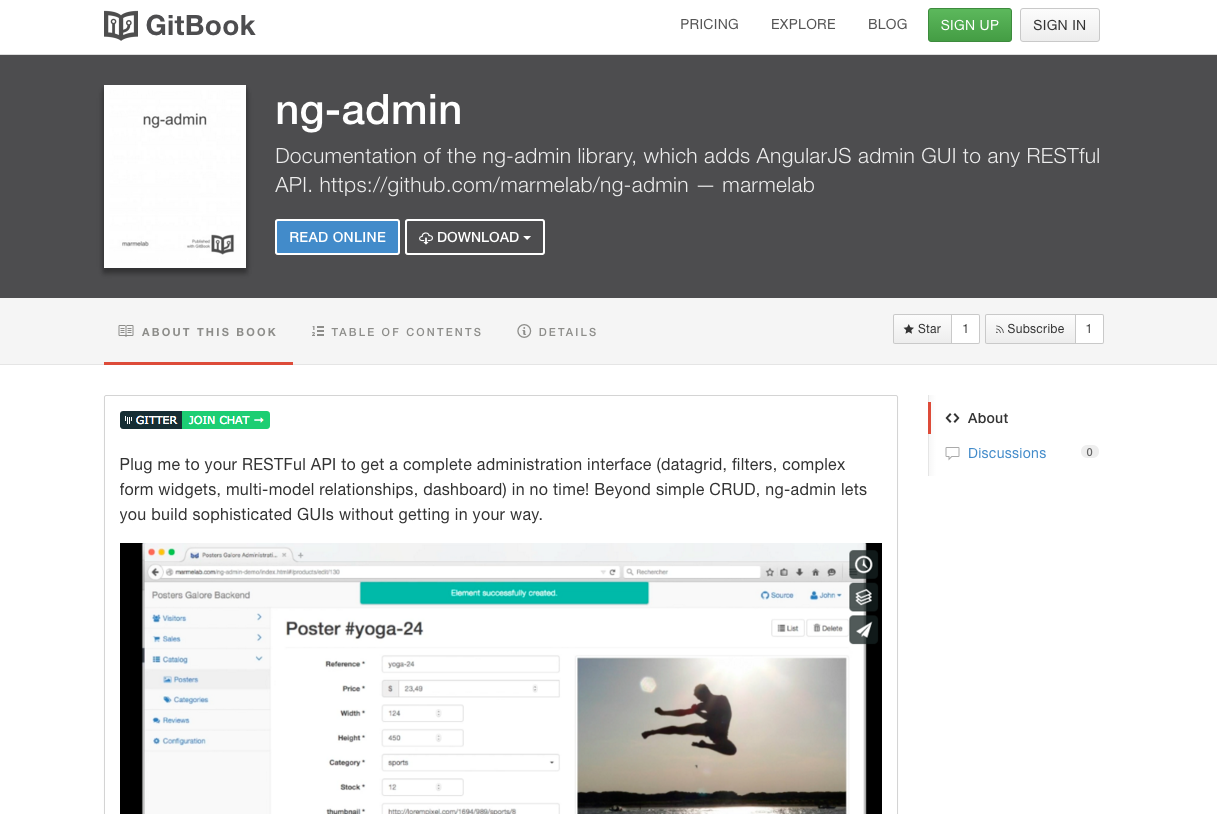Screen dimensions: 1217x814
Task: Expand the DOWNLOAD dropdown
Action: pos(475,237)
